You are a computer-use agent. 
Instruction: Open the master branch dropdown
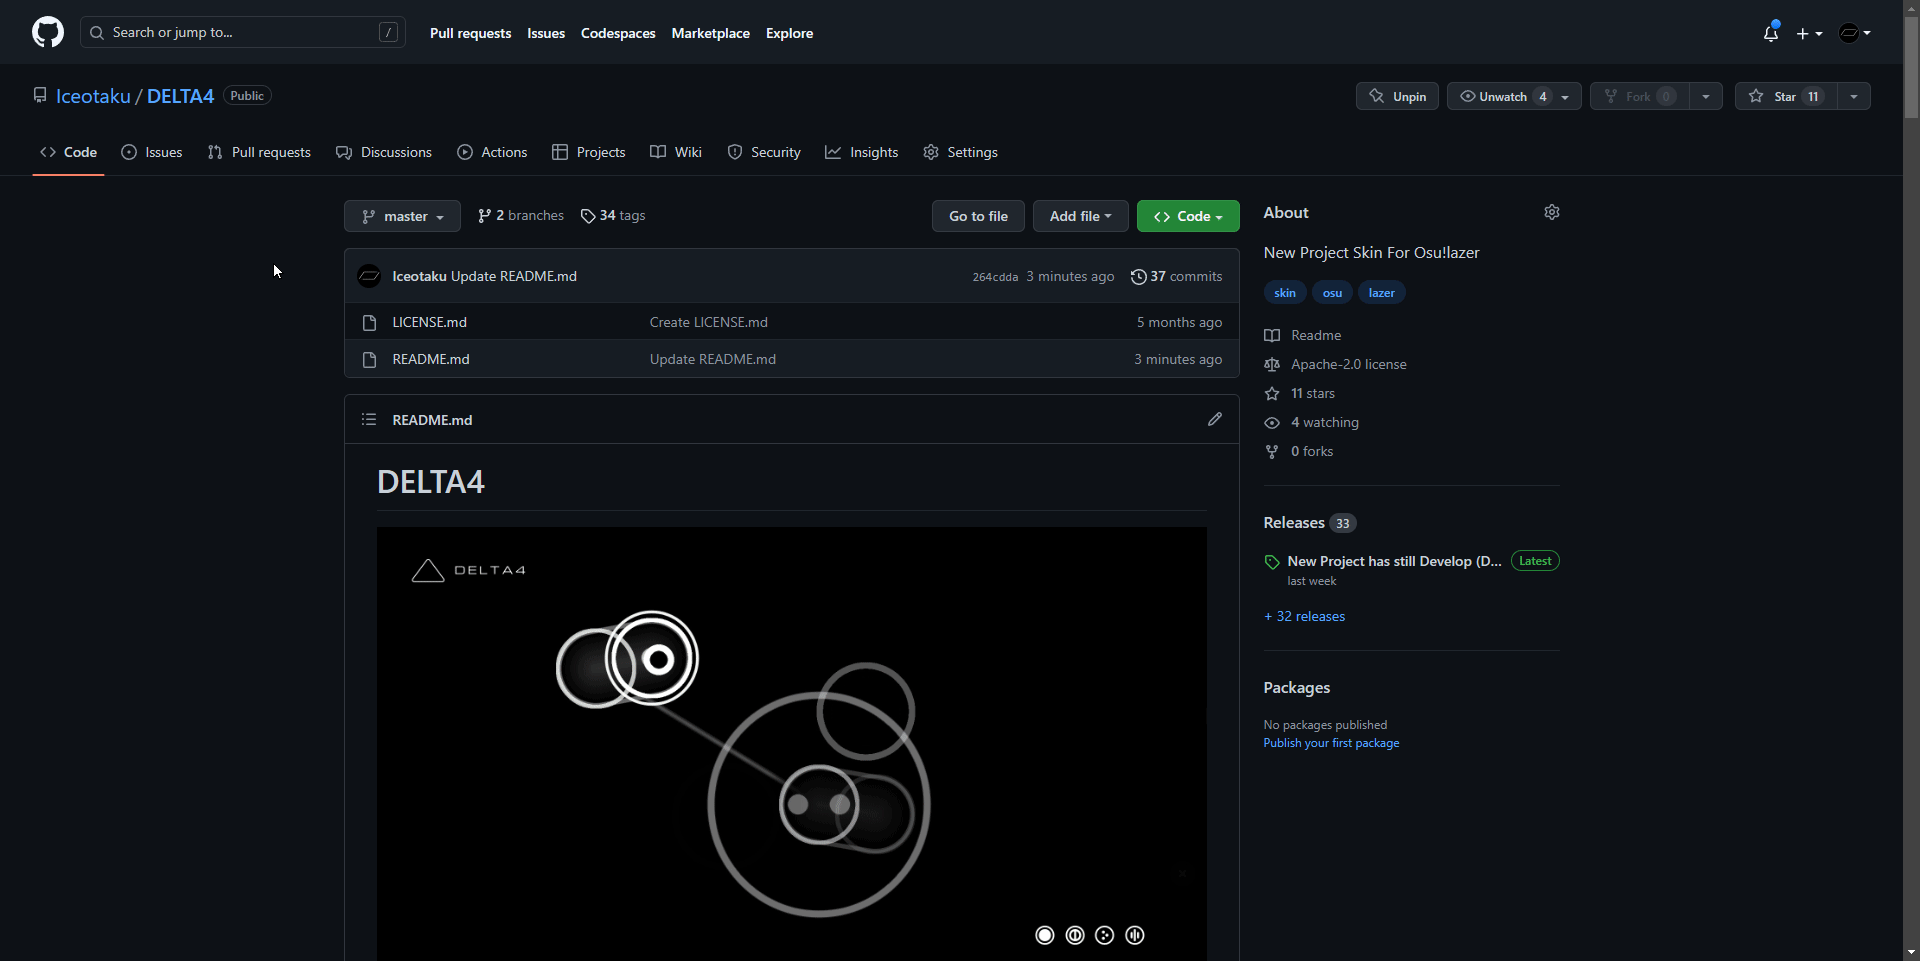coord(401,215)
